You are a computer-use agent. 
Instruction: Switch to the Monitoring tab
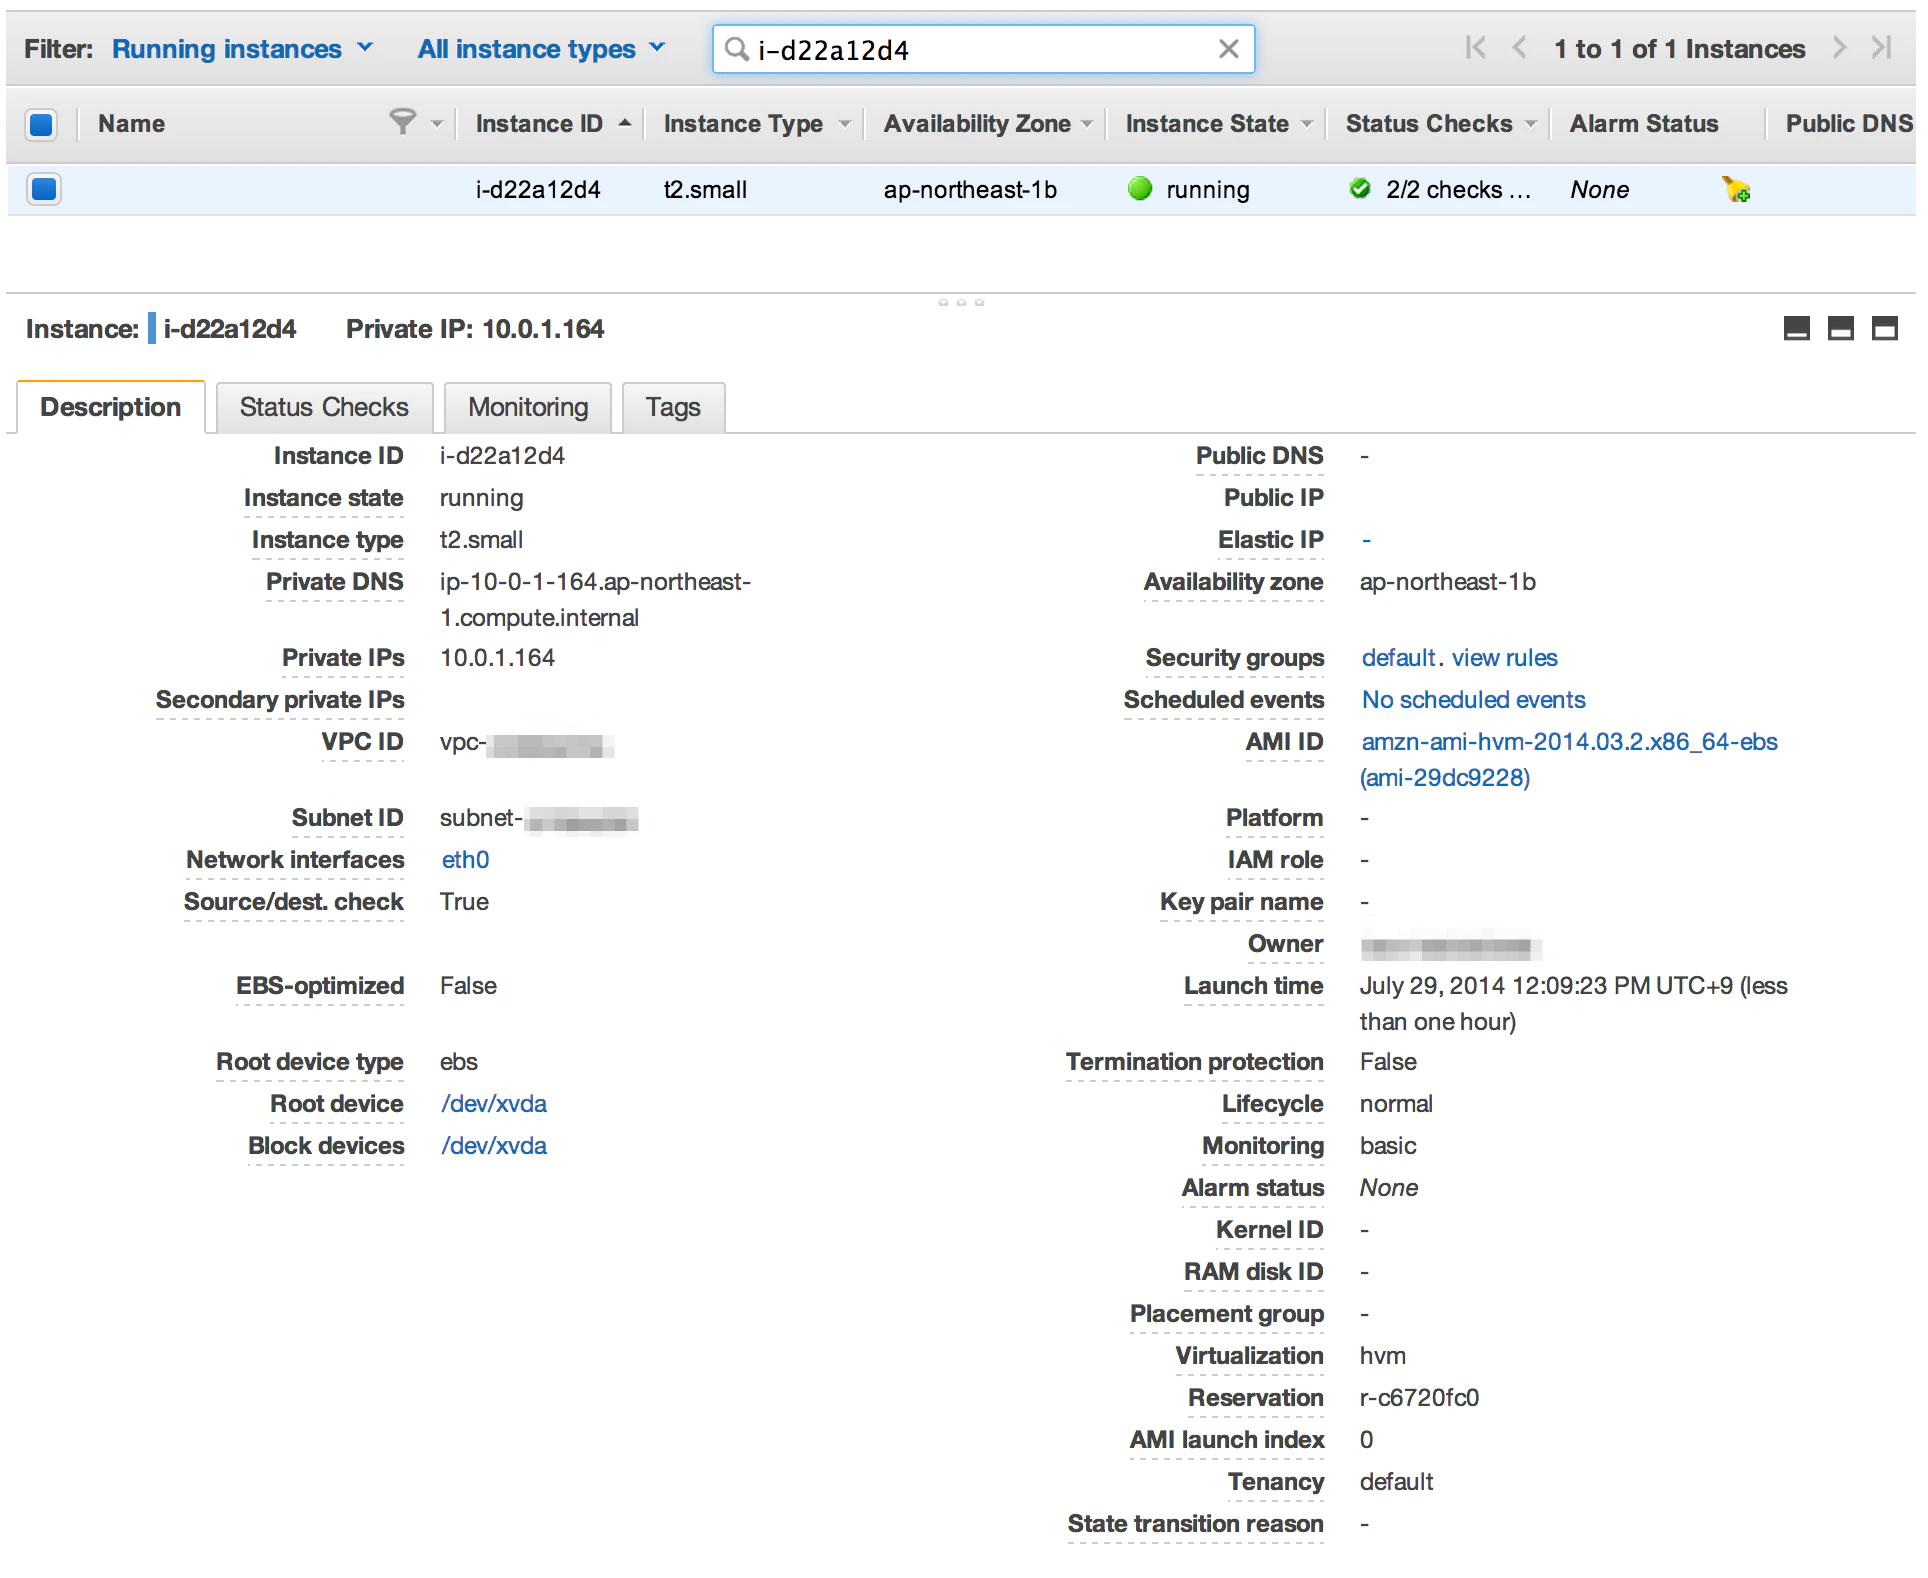528,407
